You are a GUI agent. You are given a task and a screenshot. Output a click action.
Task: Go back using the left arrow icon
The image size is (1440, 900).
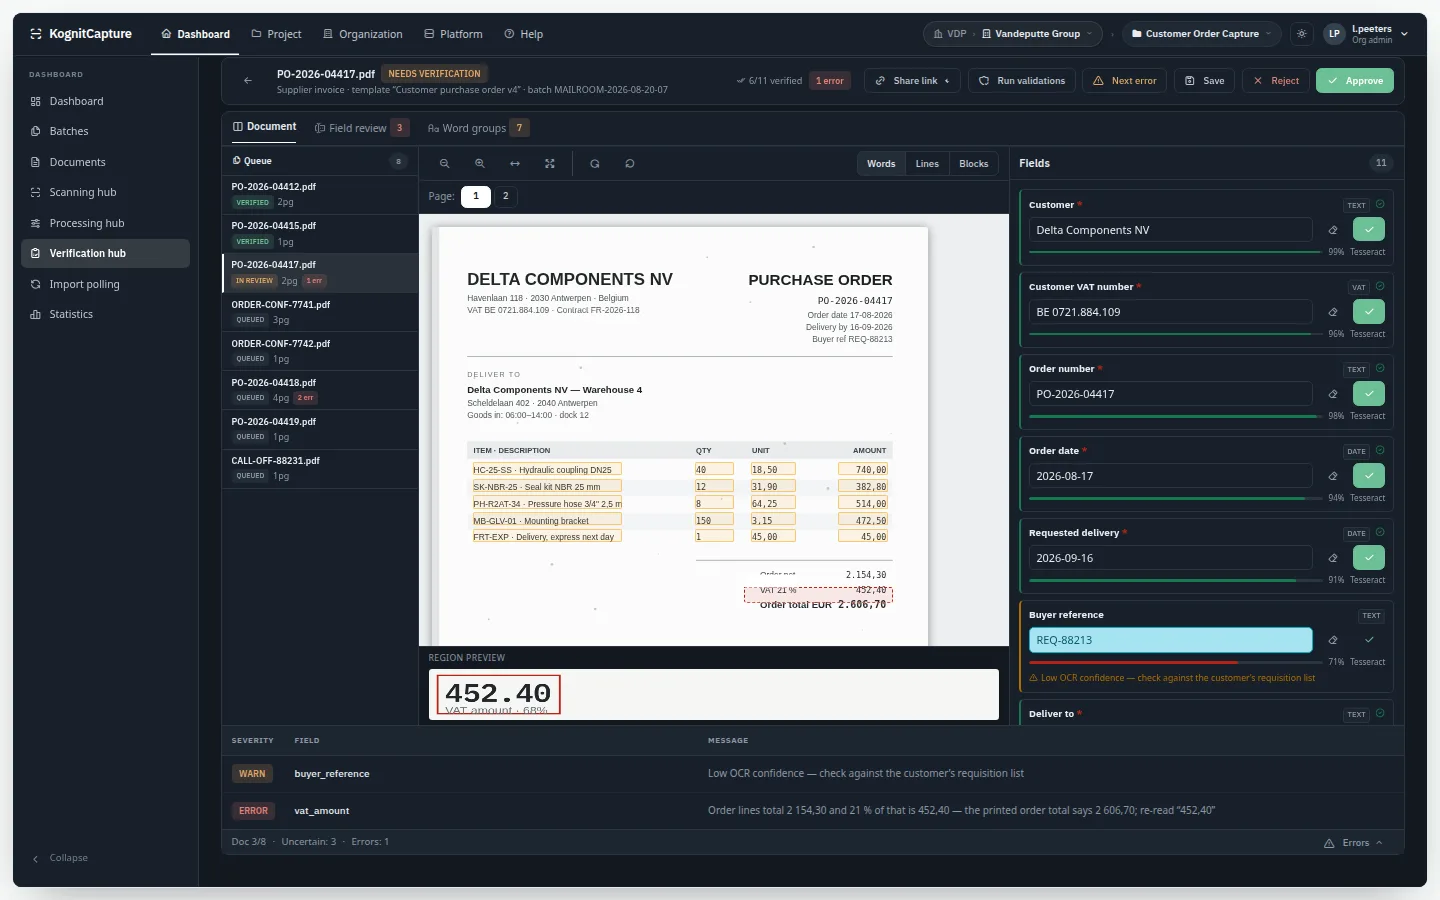(248, 81)
